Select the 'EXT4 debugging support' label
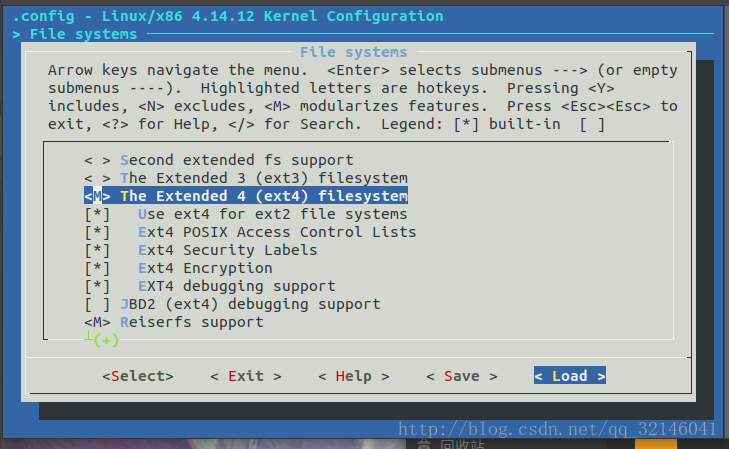 tap(237, 286)
